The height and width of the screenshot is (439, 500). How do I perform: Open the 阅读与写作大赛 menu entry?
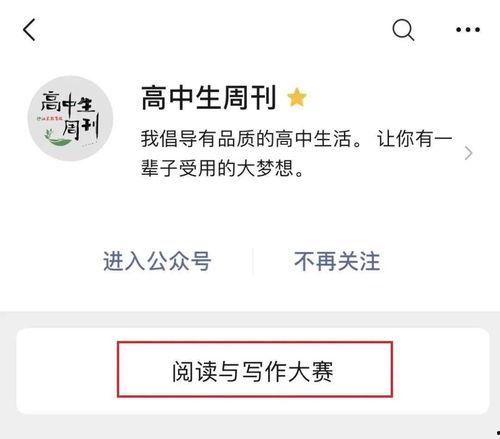[252, 371]
